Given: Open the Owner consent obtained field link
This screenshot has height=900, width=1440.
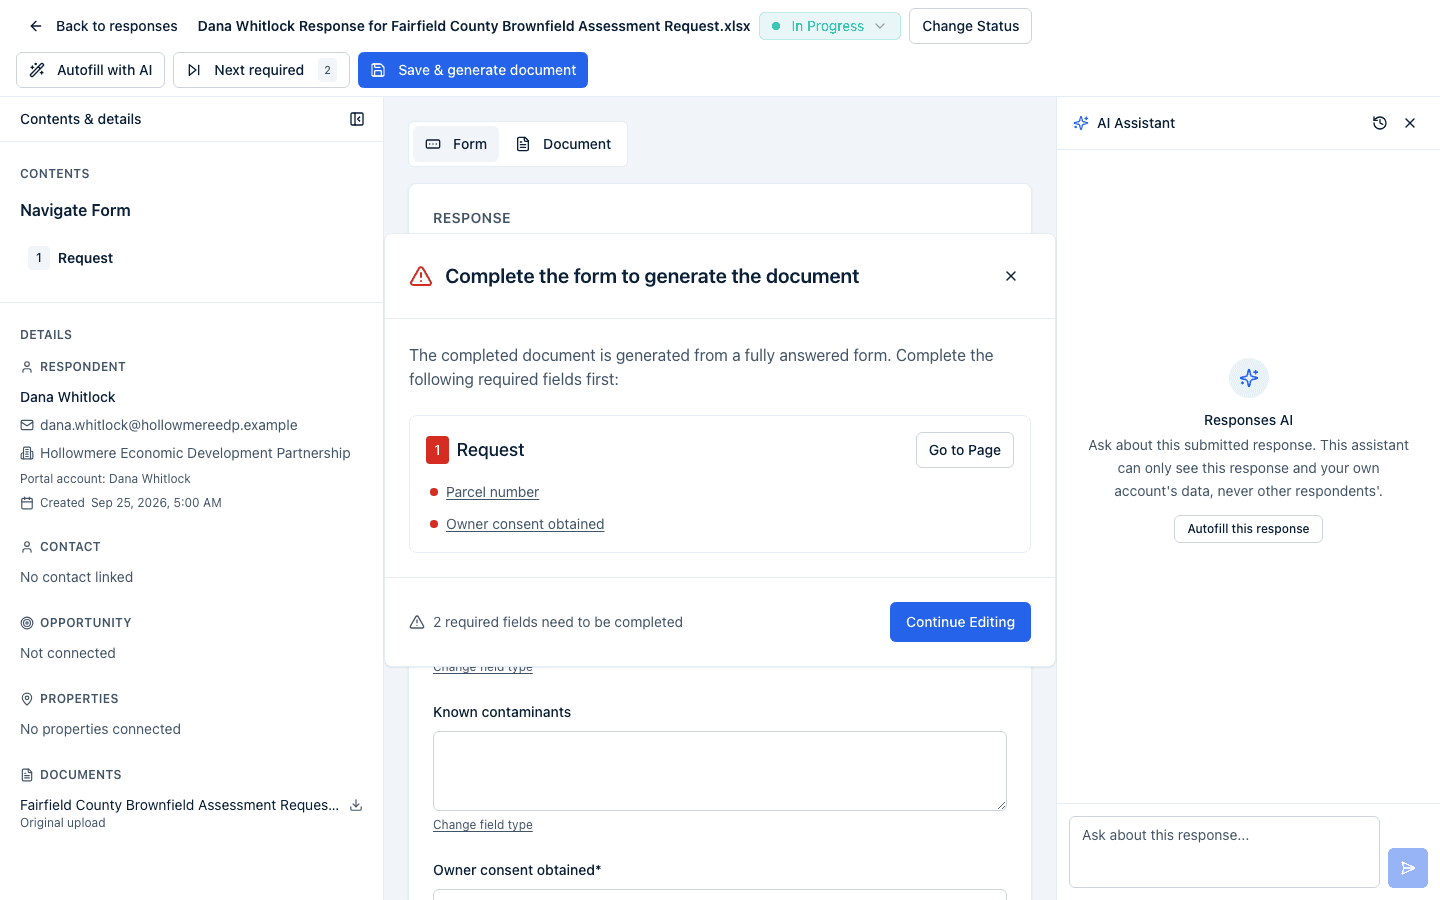Looking at the screenshot, I should pyautogui.click(x=525, y=524).
